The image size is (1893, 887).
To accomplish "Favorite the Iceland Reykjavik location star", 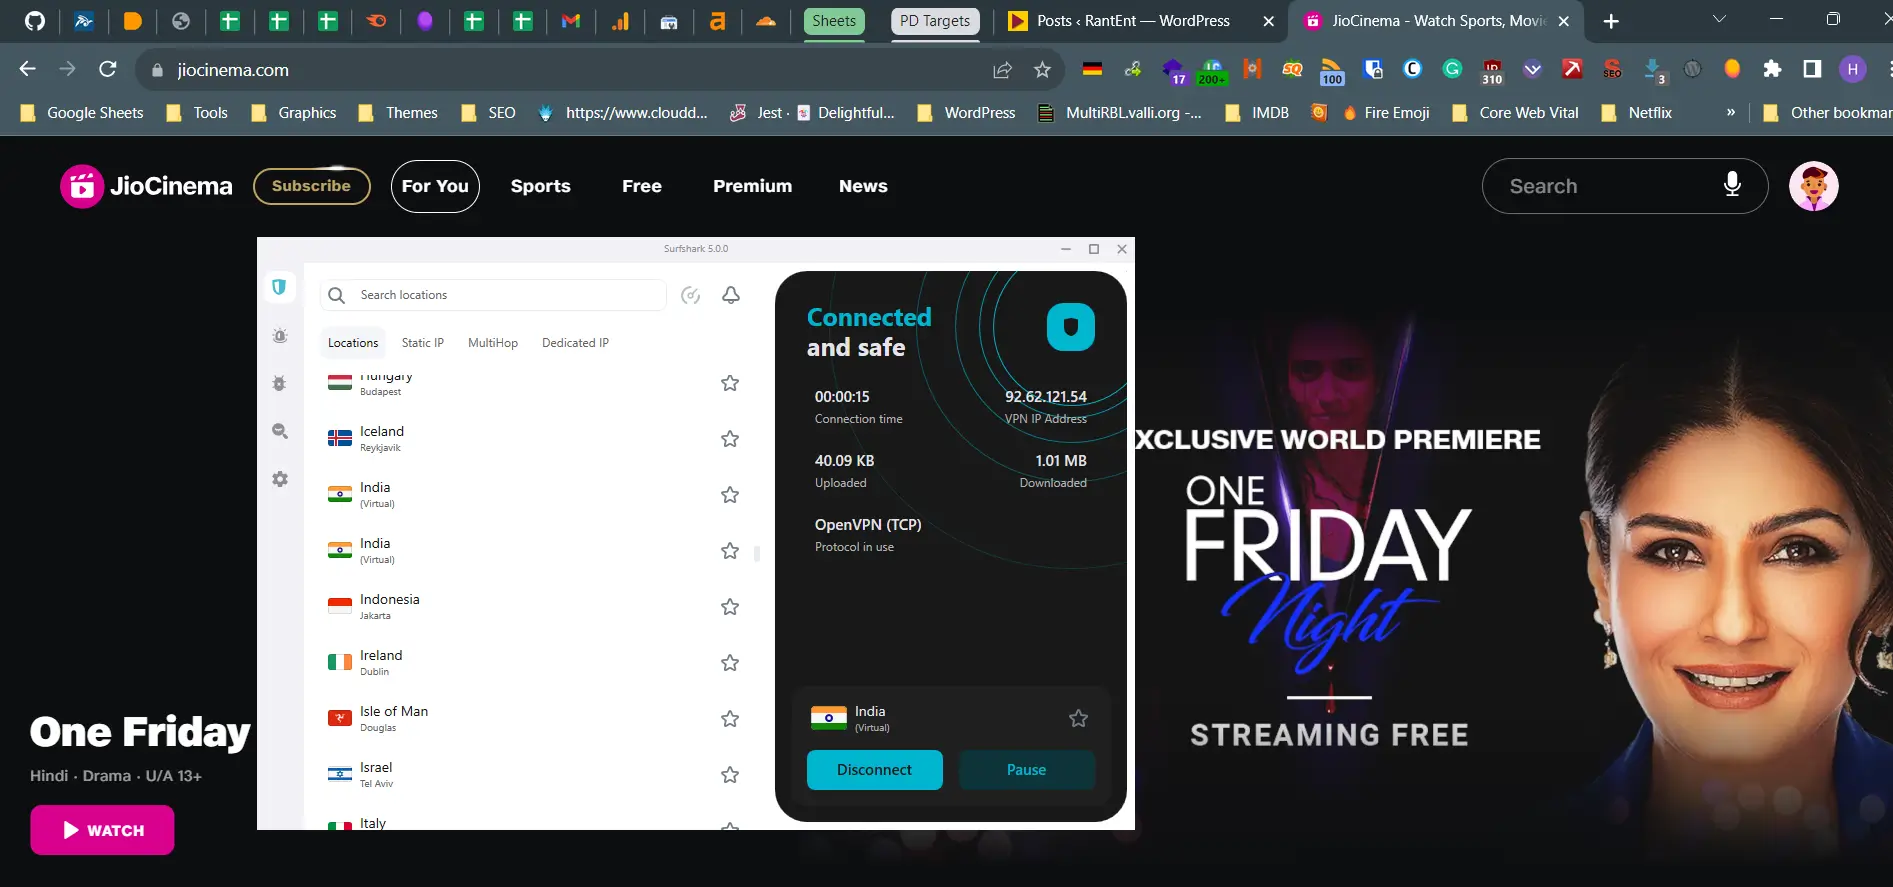I will (x=730, y=439).
